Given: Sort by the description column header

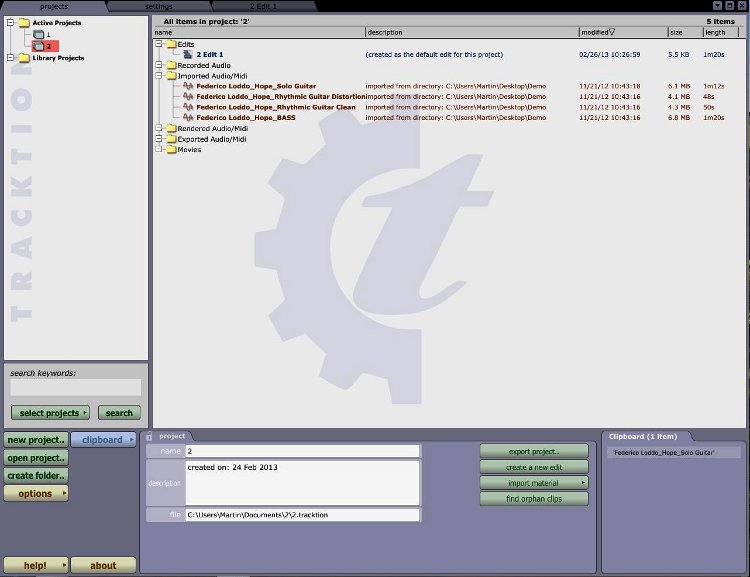Looking at the screenshot, I should pyautogui.click(x=472, y=33).
